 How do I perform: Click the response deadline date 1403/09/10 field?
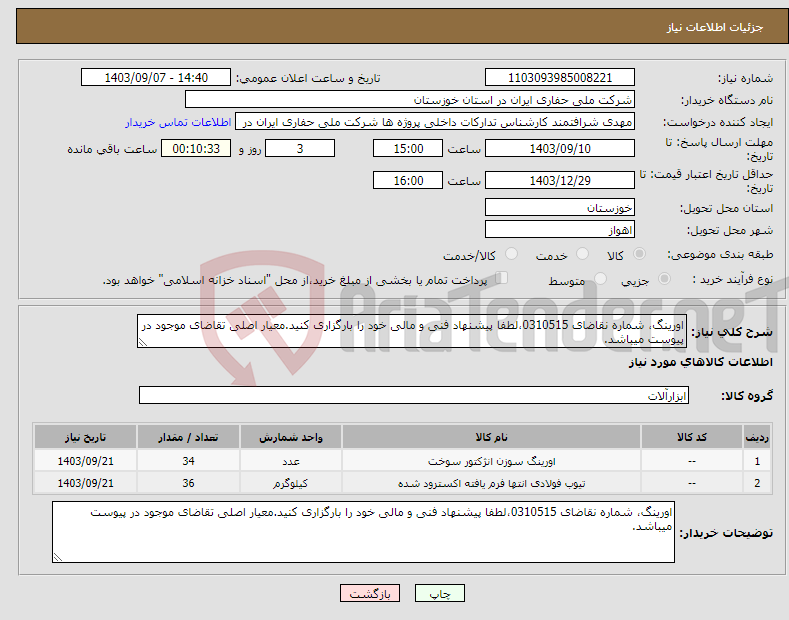tap(560, 148)
